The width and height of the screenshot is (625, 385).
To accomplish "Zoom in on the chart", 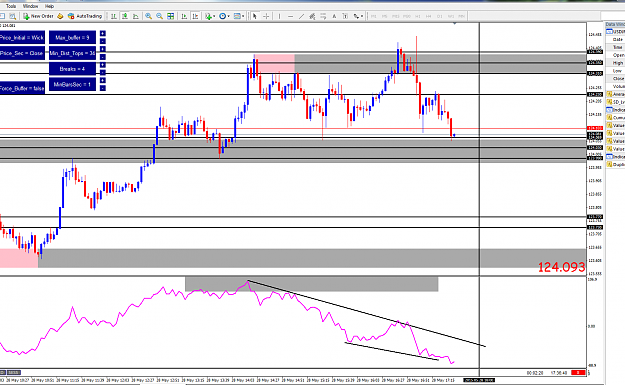I will tap(148, 16).
